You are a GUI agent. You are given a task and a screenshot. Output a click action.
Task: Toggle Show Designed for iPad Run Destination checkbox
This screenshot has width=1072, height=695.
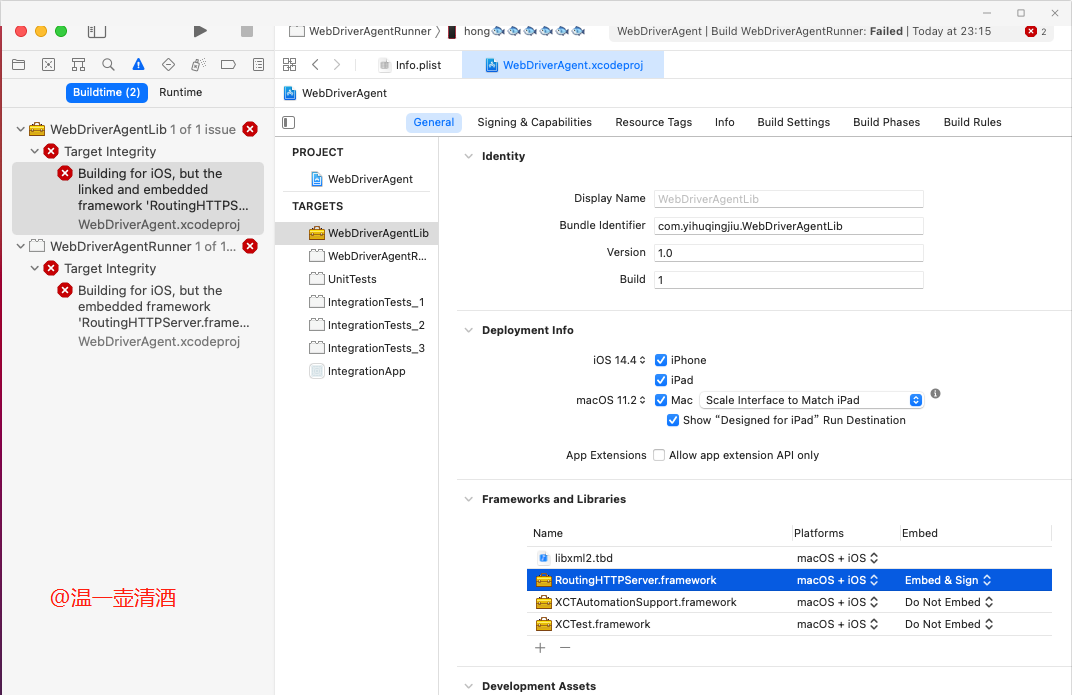coord(673,420)
